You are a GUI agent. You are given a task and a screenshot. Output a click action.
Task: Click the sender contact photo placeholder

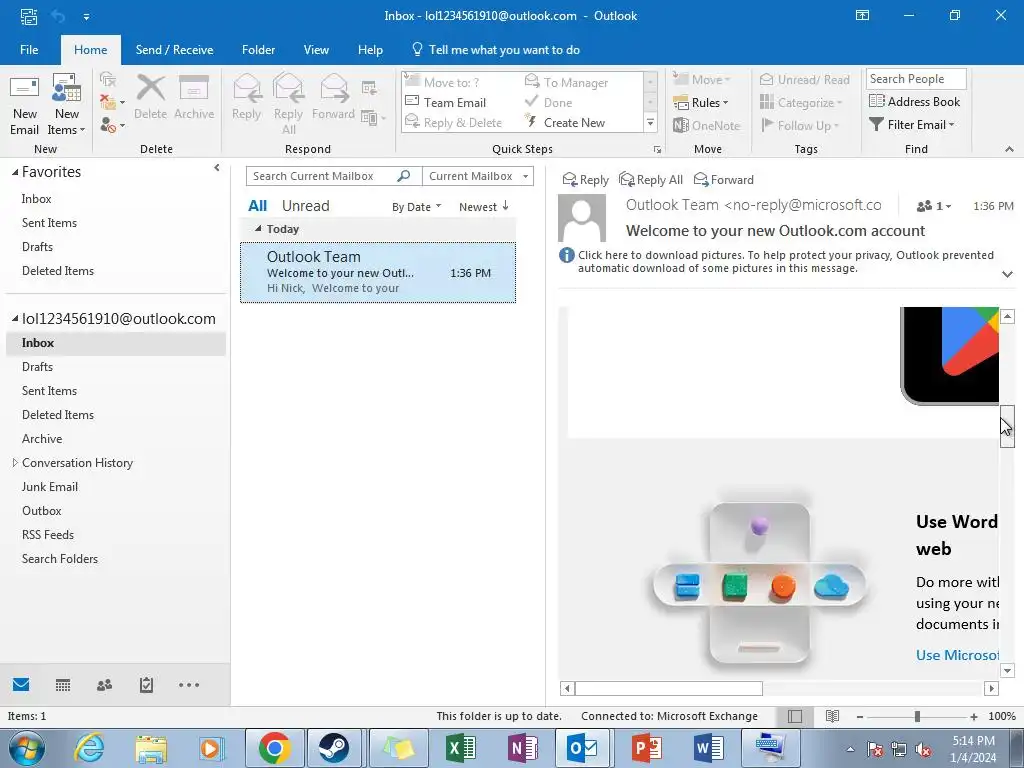tap(582, 218)
